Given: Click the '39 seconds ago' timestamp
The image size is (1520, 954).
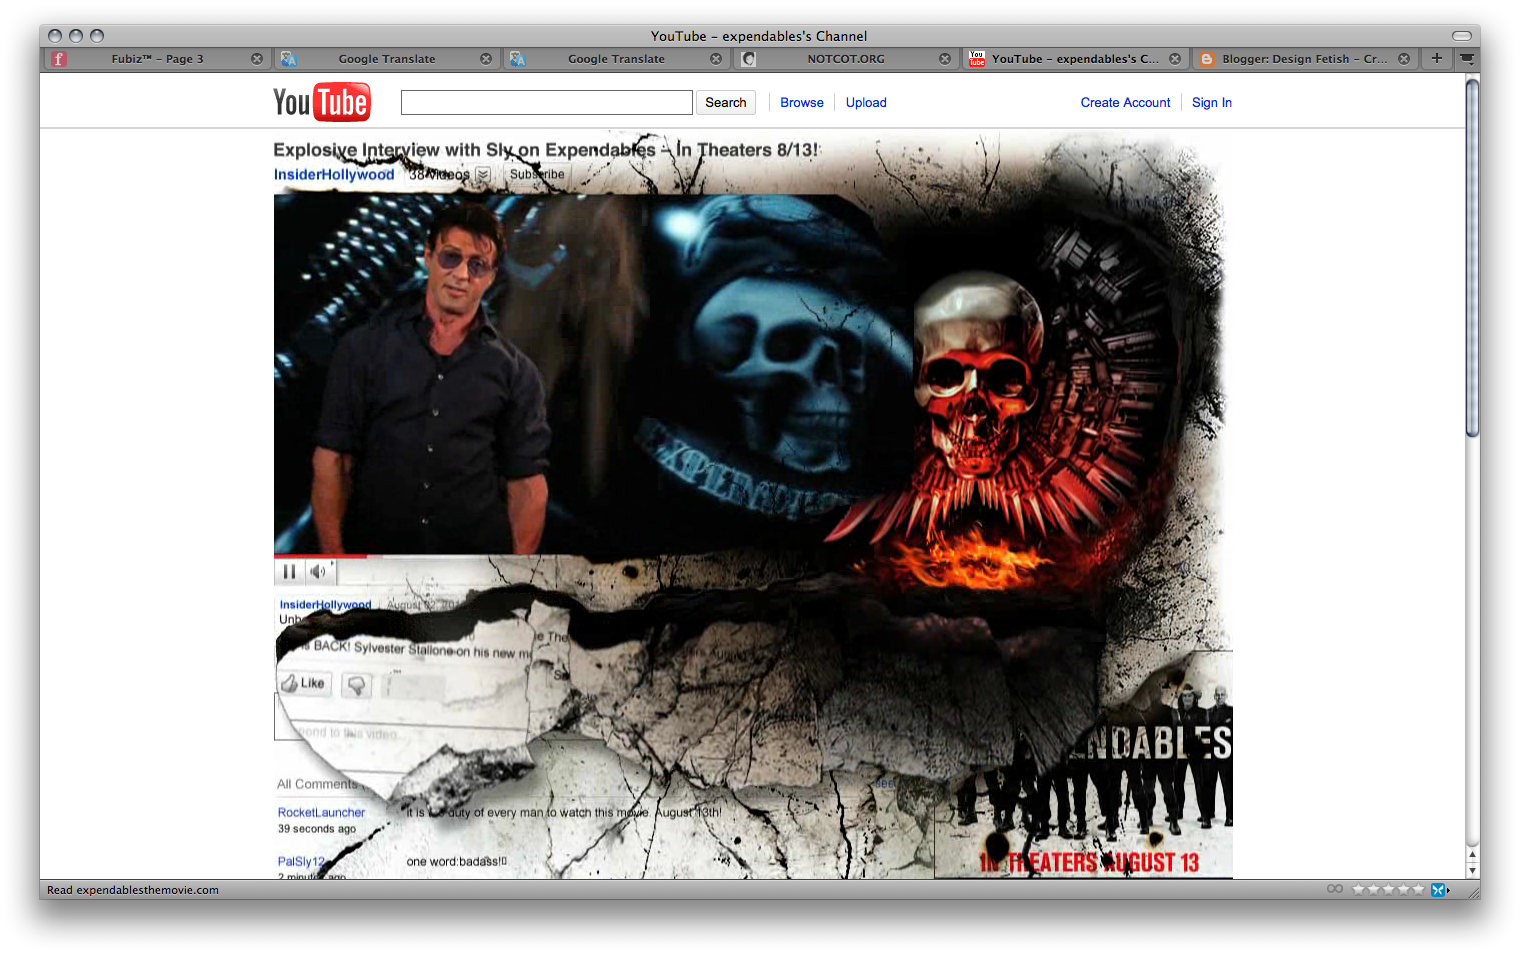Looking at the screenshot, I should pyautogui.click(x=317, y=829).
